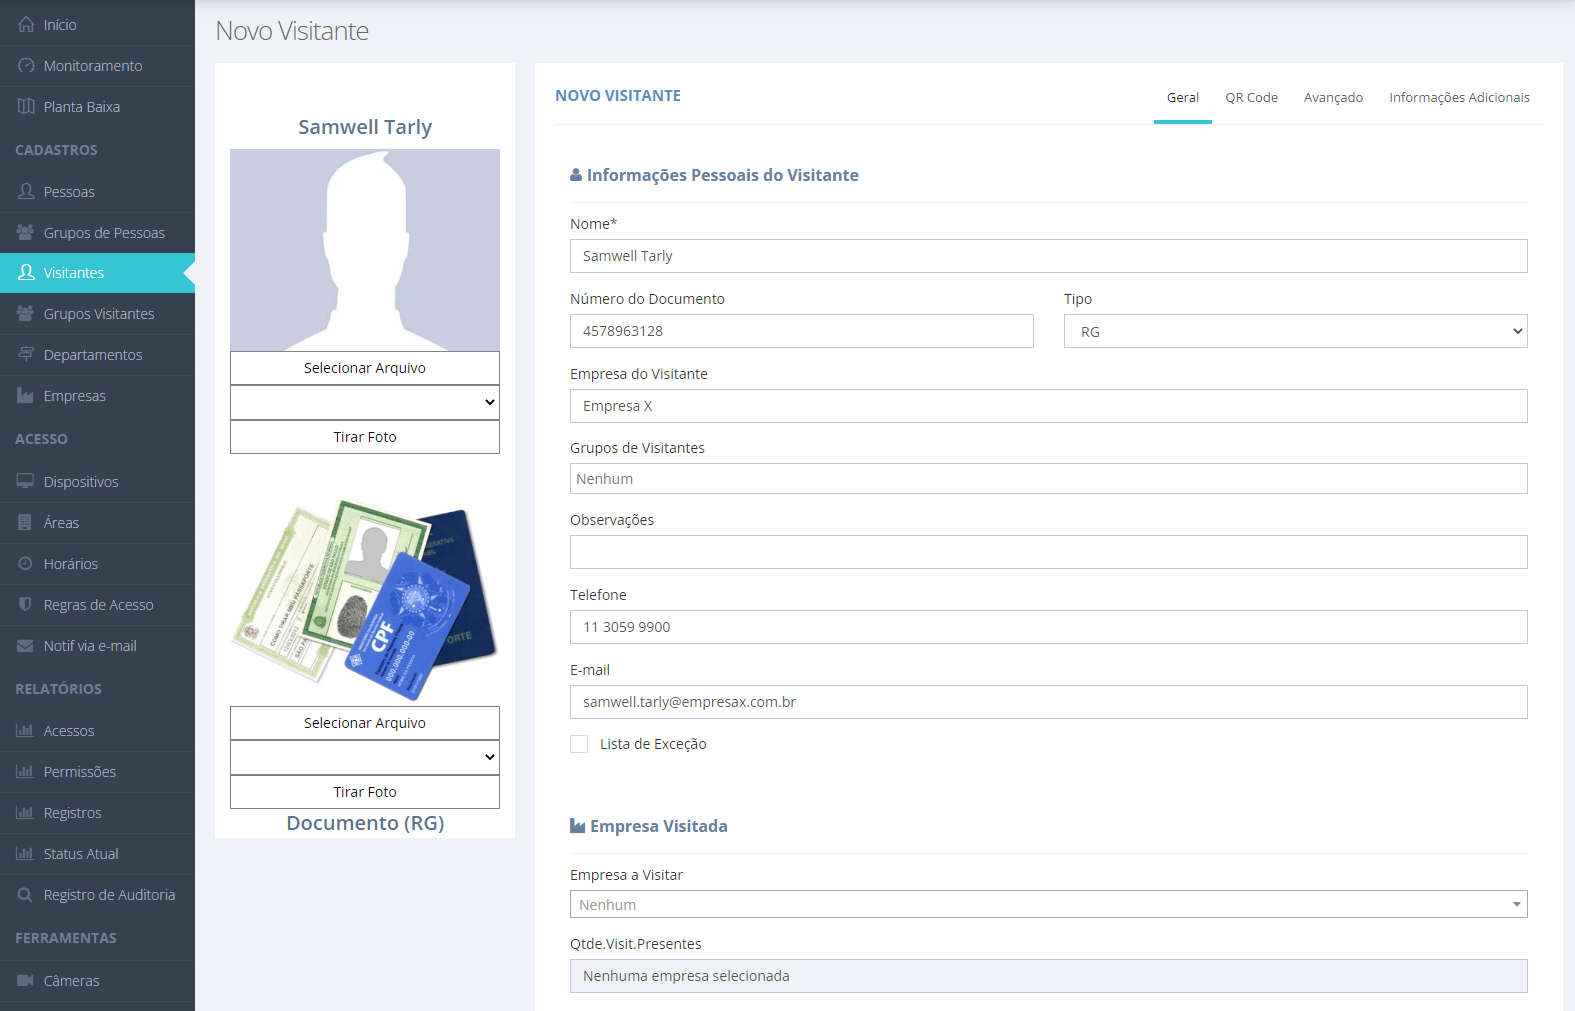
Task: Click the Notif via e-mail envelope icon
Action: [26, 645]
